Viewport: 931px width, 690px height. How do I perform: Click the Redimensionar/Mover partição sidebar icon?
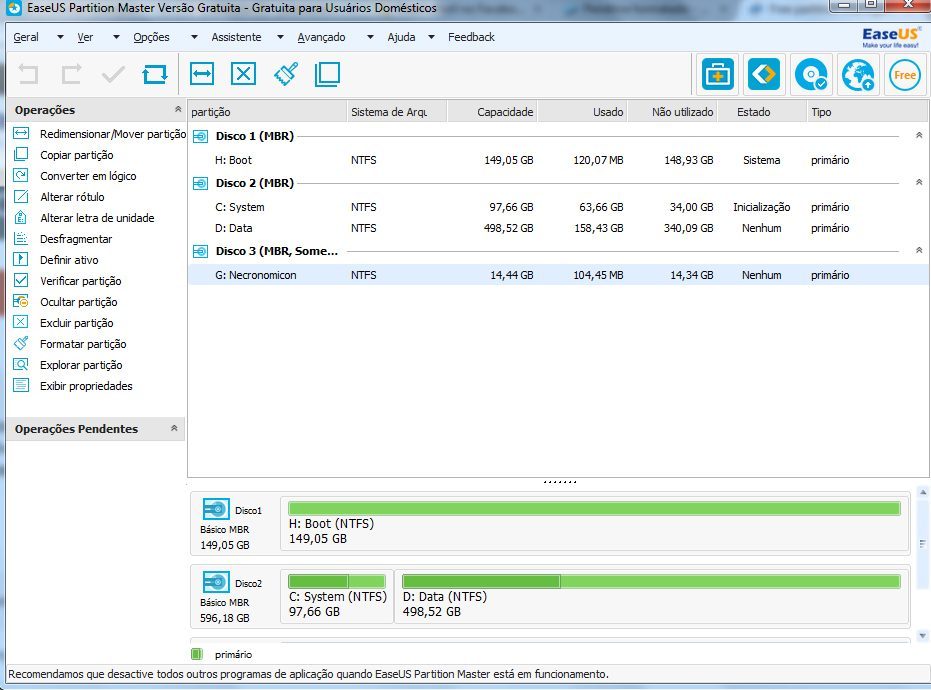[21, 133]
